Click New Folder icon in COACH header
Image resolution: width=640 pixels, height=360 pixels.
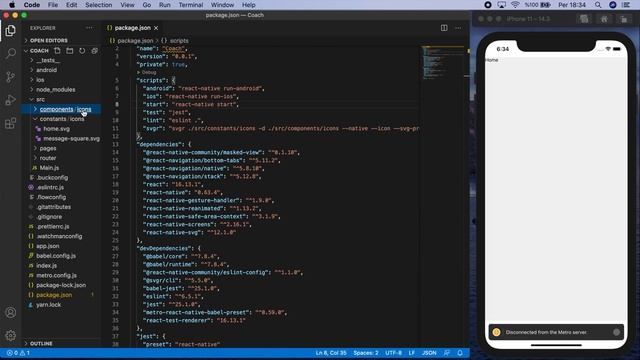click(x=70, y=51)
